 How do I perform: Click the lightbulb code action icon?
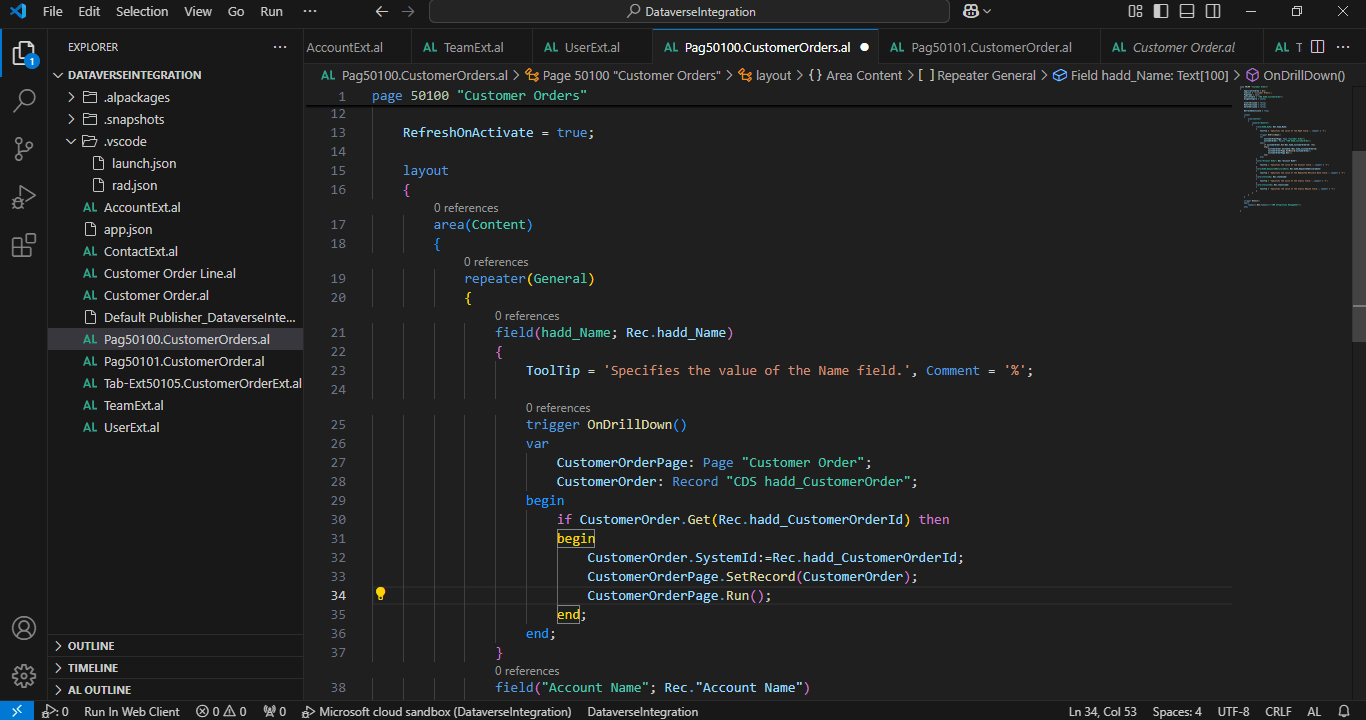point(380,594)
